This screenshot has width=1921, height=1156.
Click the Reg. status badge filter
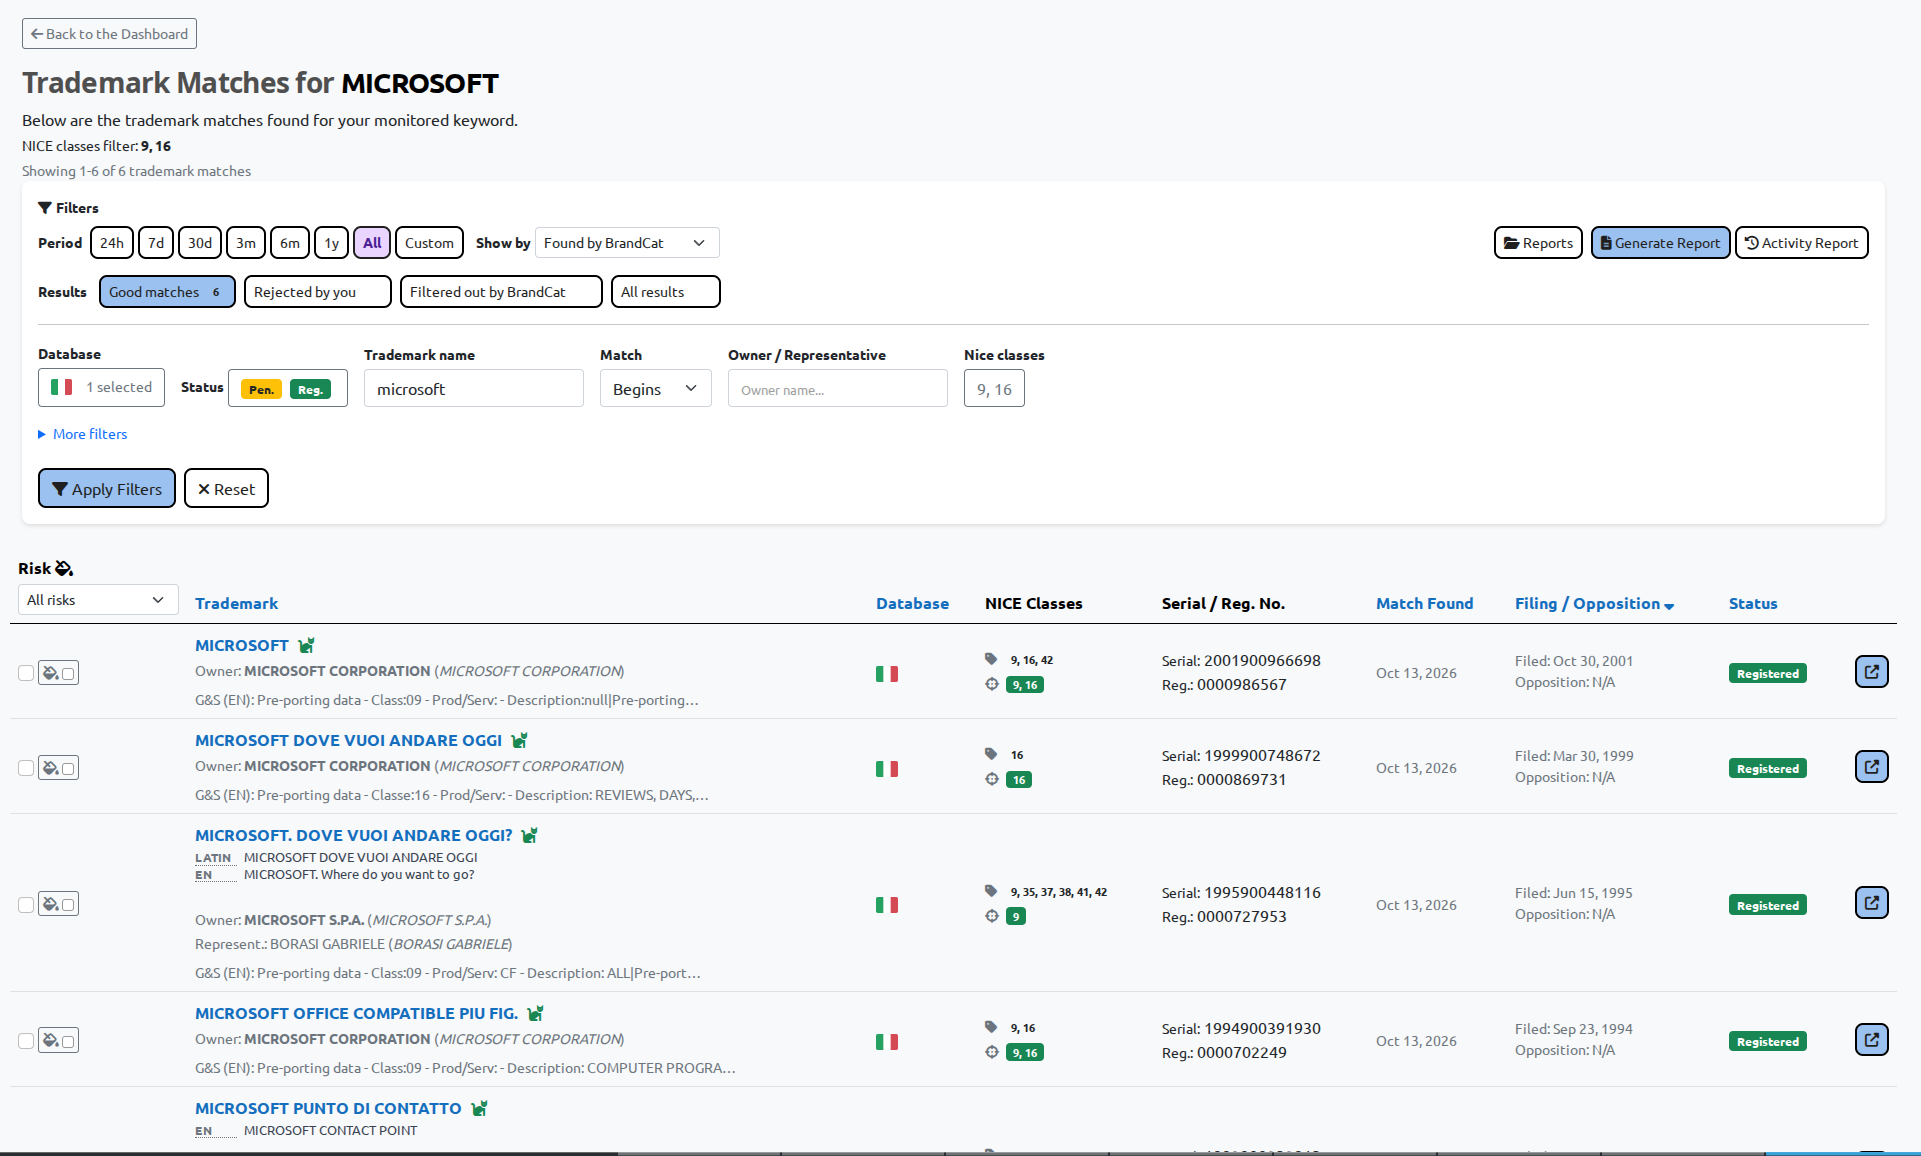tap(310, 389)
